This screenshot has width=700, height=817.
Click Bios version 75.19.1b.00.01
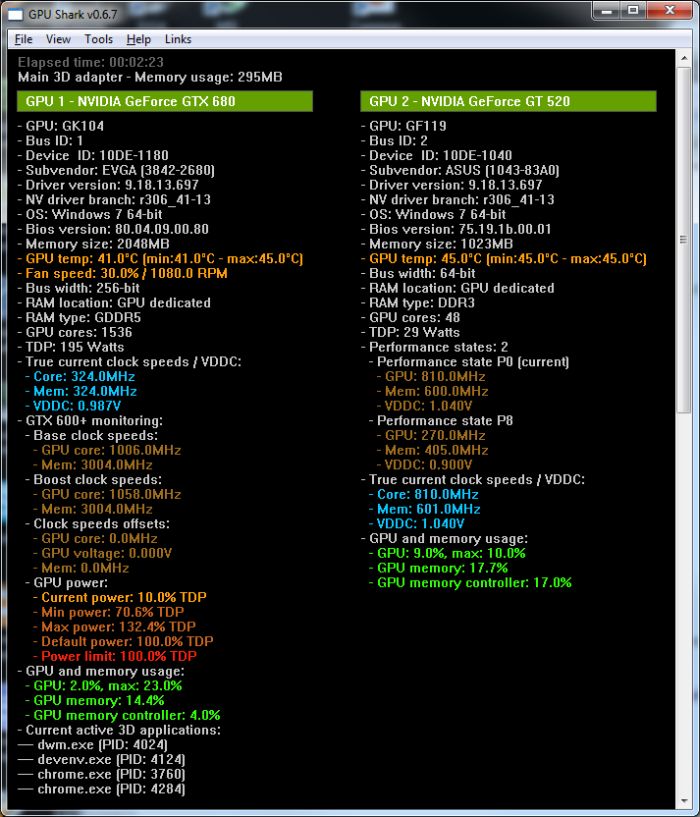point(456,229)
